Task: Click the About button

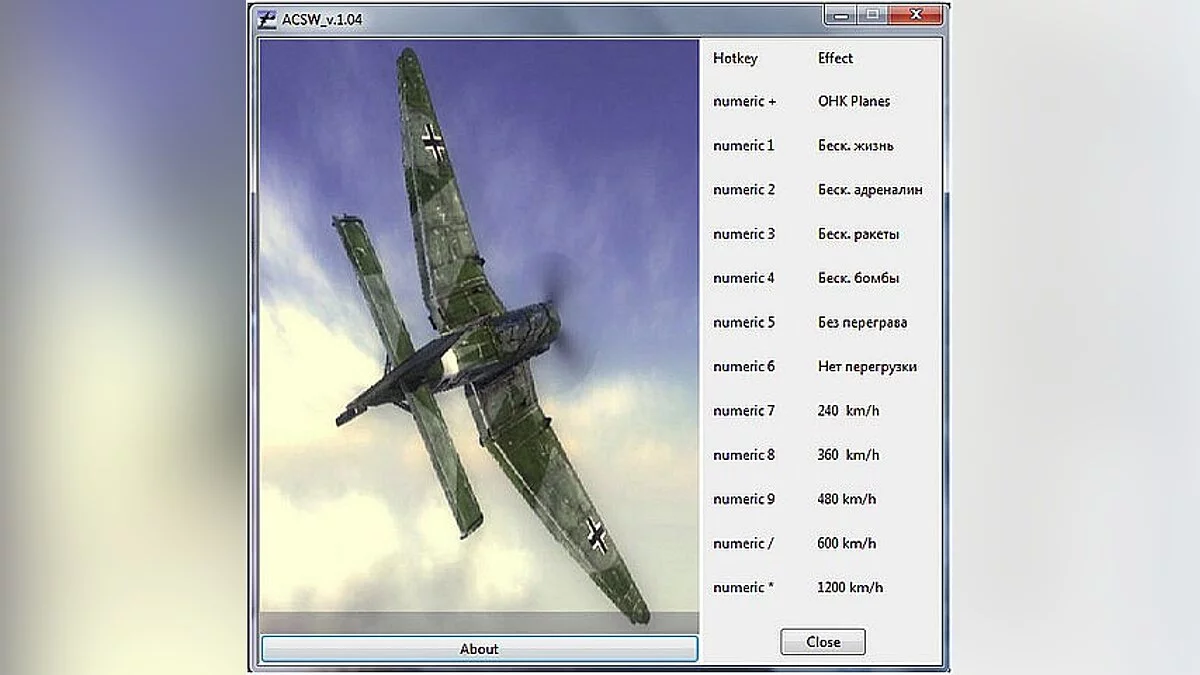Action: click(x=478, y=648)
